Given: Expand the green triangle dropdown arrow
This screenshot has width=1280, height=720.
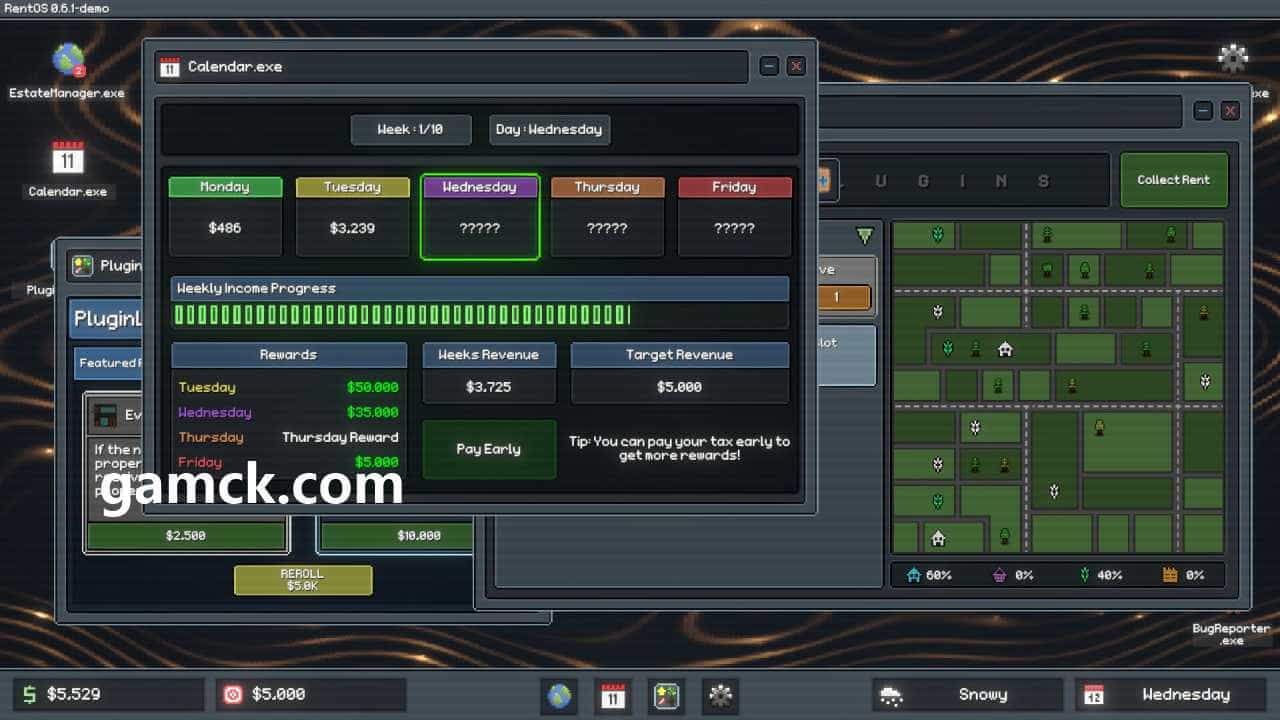Looking at the screenshot, I should point(864,236).
